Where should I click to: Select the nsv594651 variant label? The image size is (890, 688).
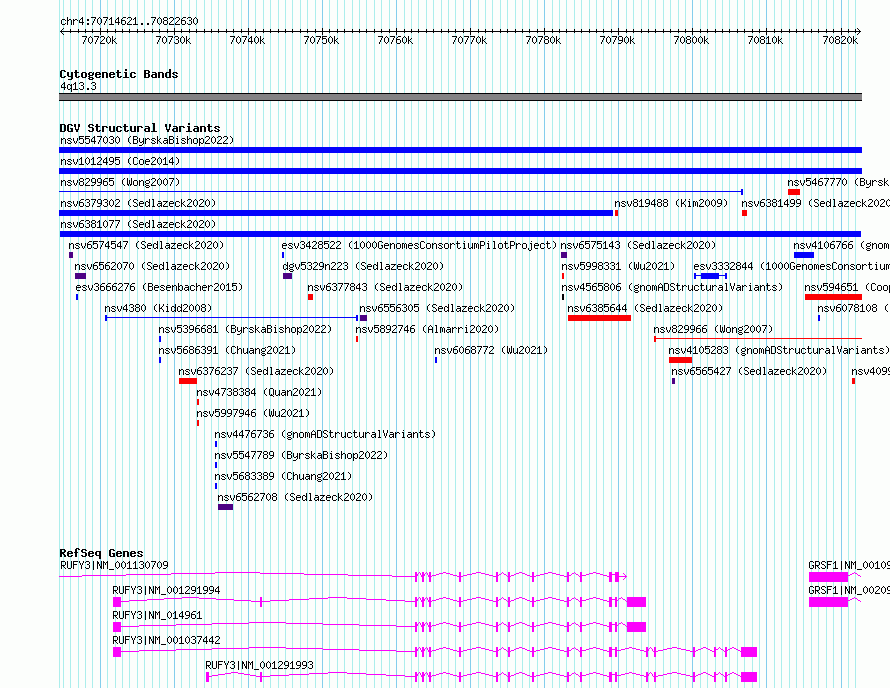point(847,287)
